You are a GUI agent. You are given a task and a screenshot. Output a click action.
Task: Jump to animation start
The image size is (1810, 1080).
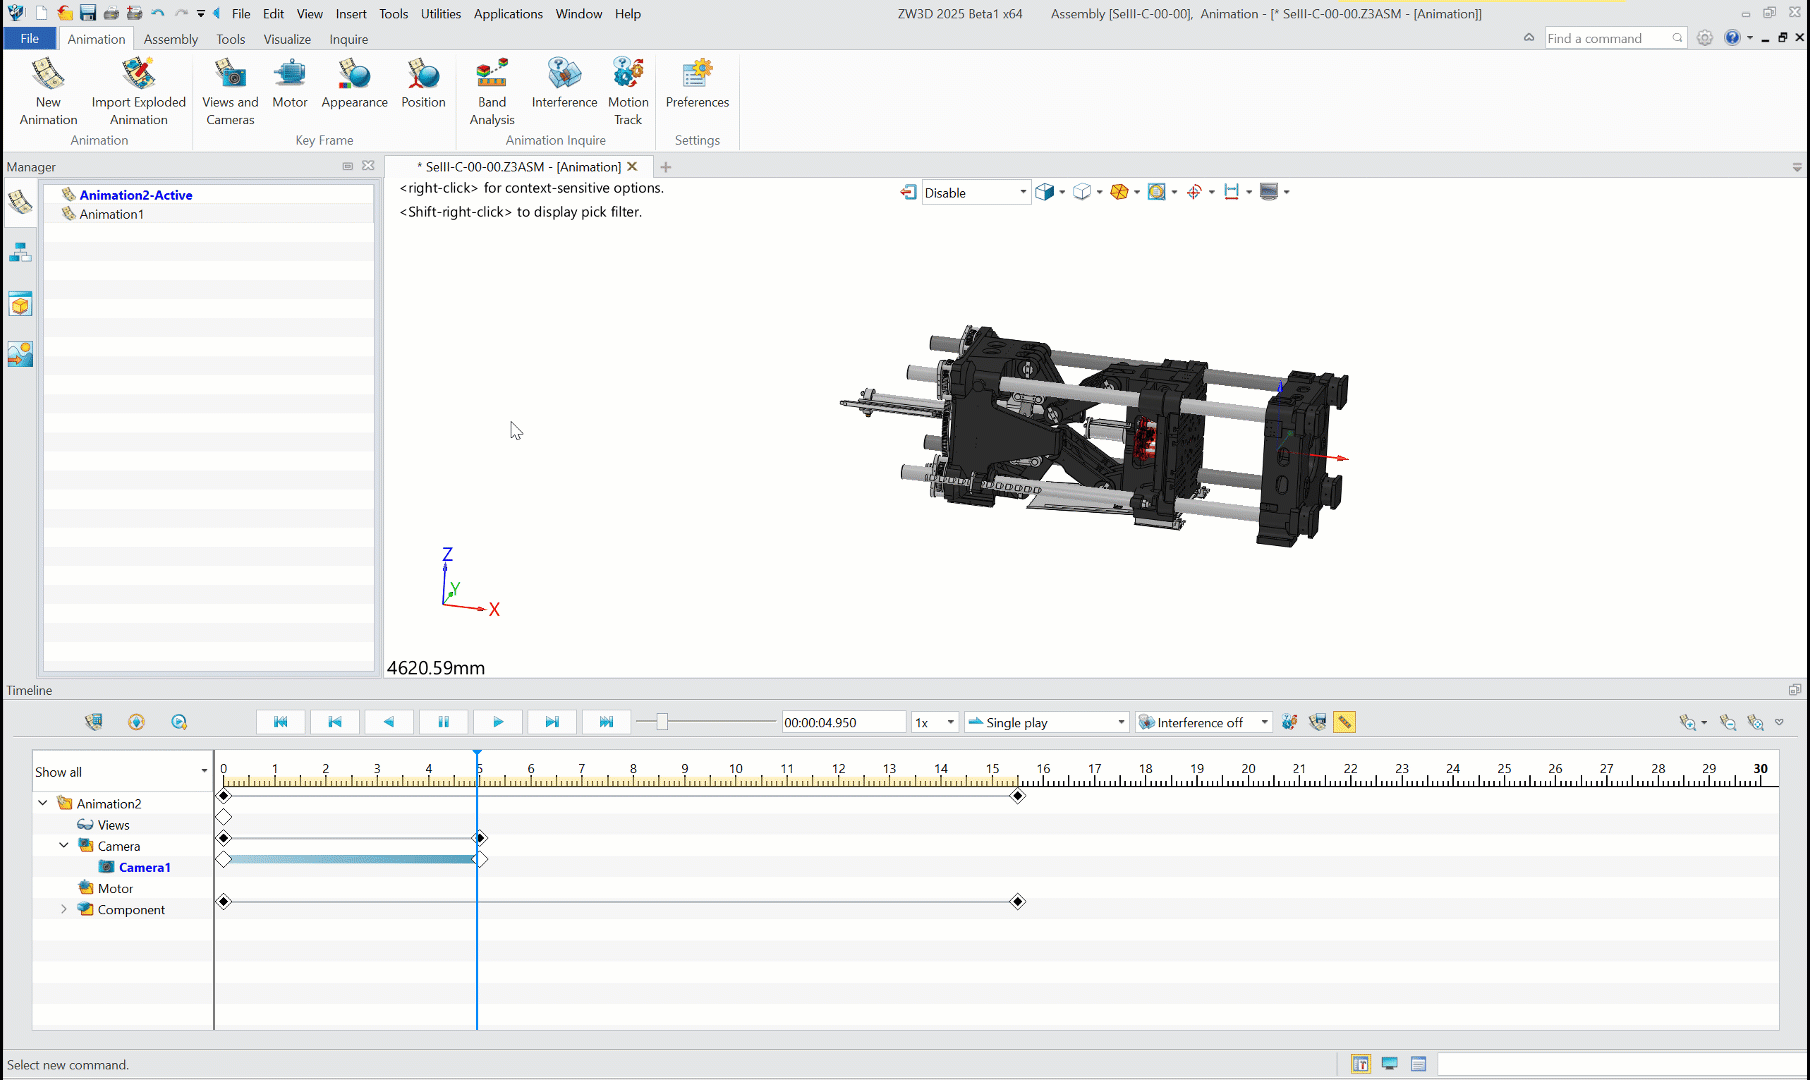click(x=281, y=722)
